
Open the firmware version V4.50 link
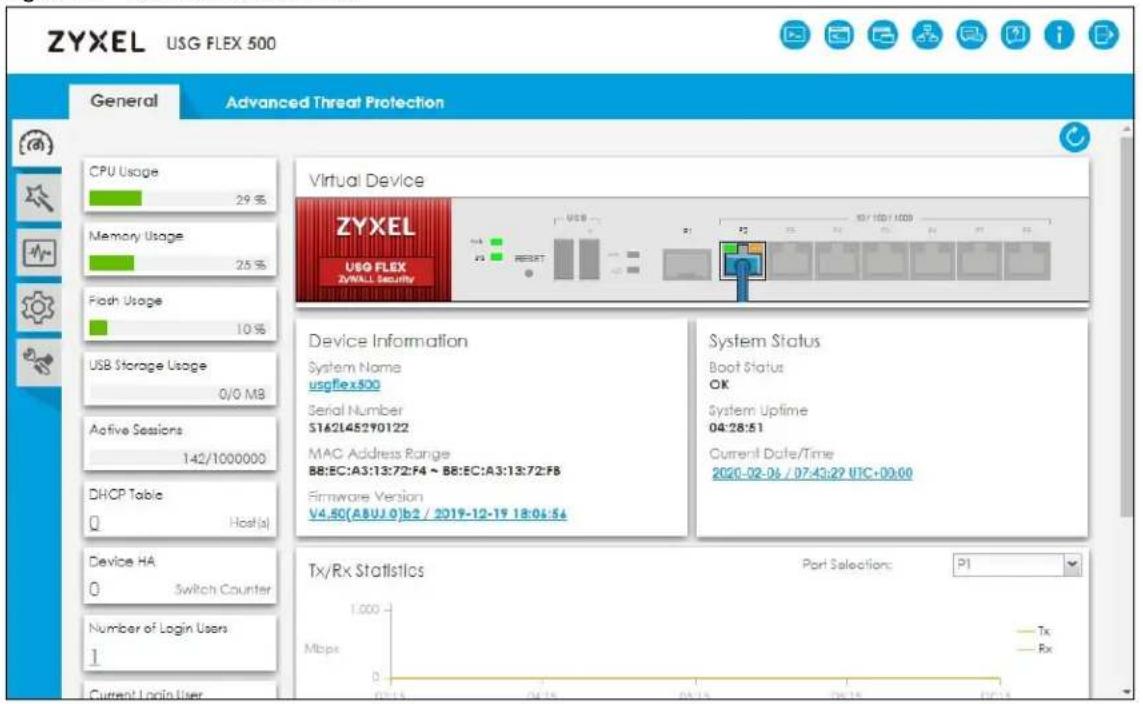[437, 514]
